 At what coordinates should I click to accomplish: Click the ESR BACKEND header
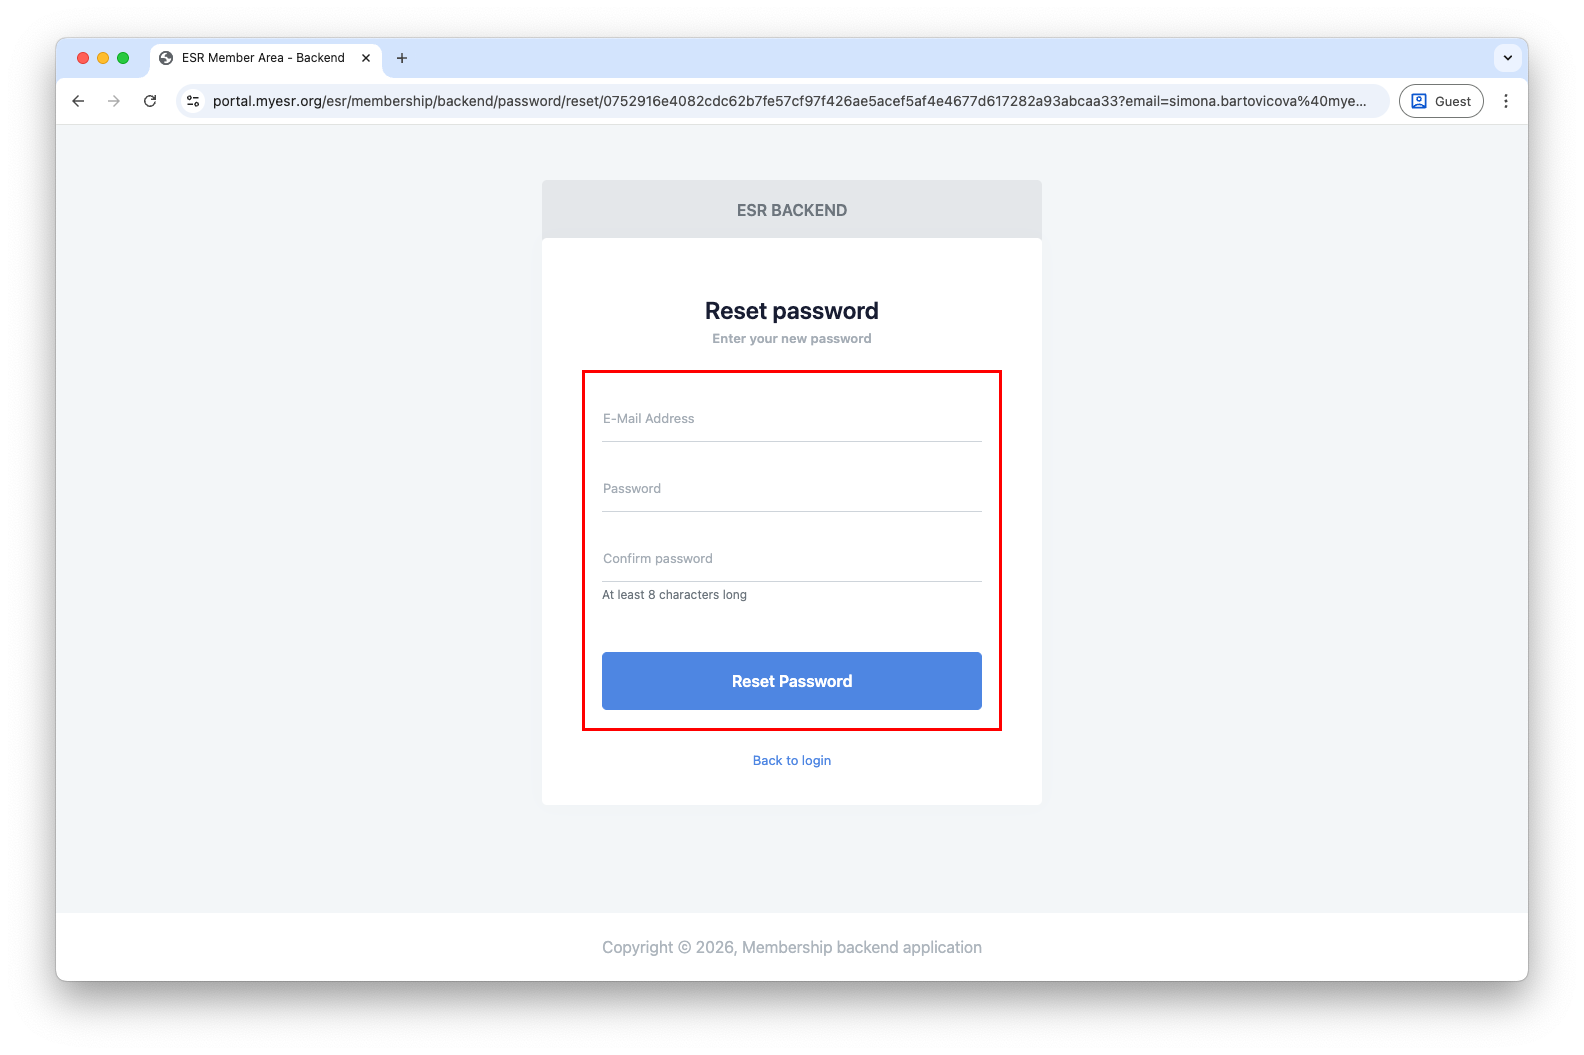pyautogui.click(x=792, y=210)
